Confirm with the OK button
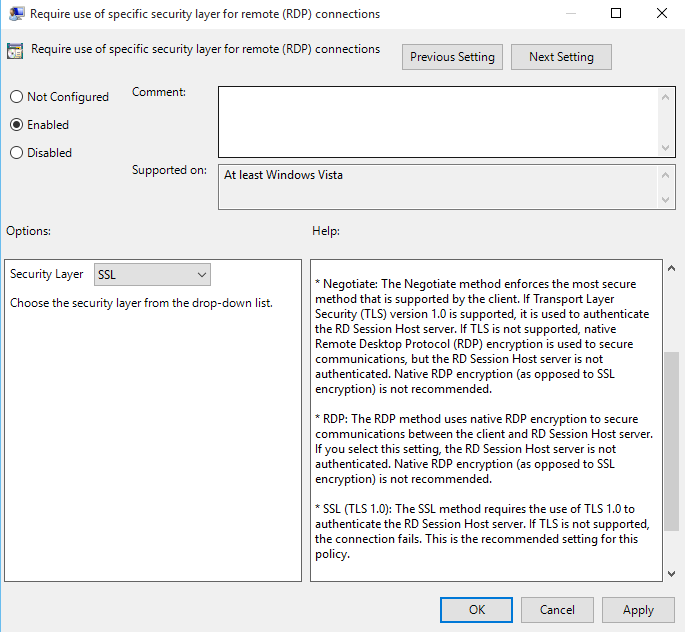685x632 pixels. [x=476, y=610]
